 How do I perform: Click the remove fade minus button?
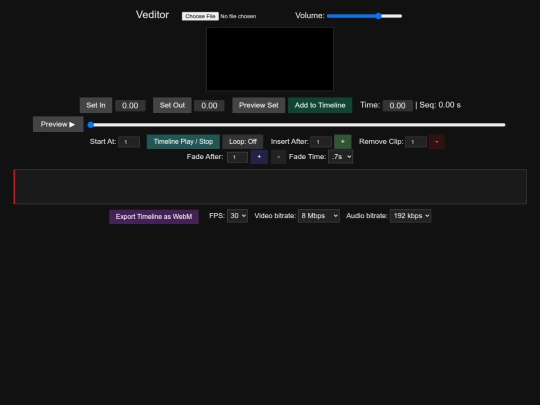click(278, 157)
